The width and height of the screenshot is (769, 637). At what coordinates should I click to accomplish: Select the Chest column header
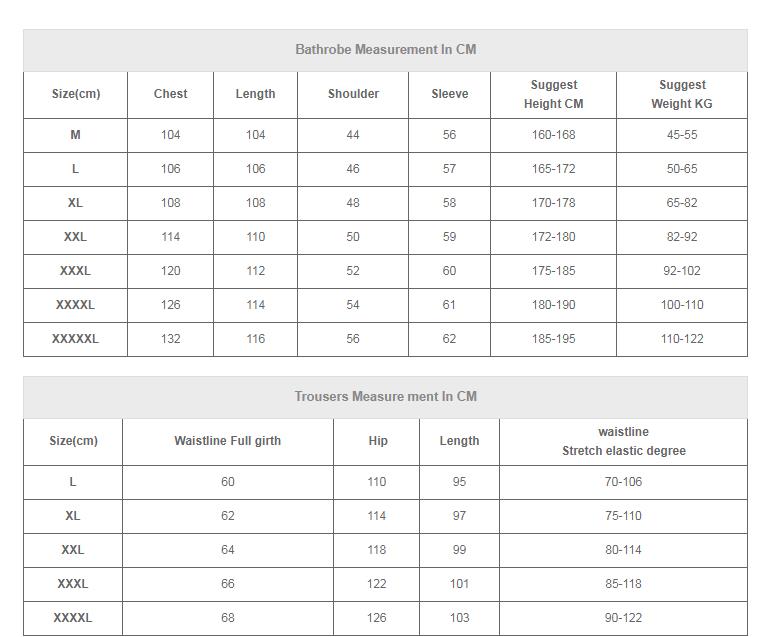[170, 94]
